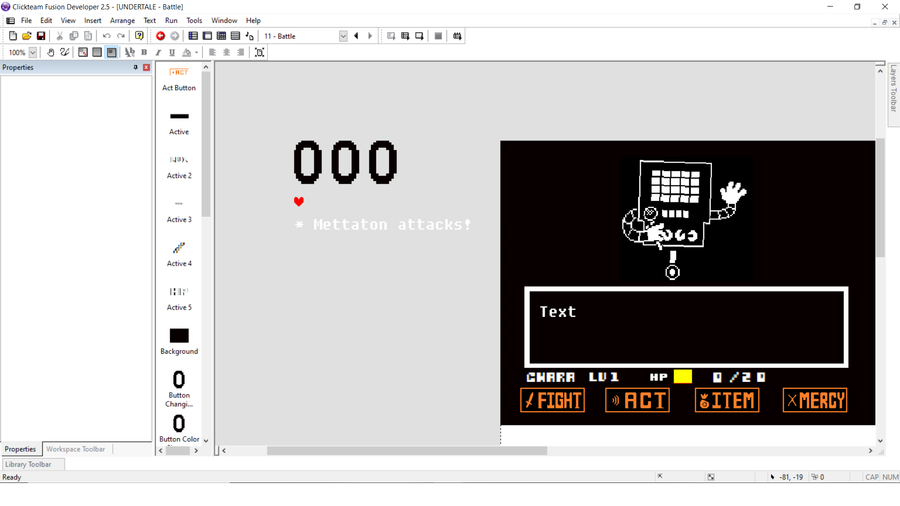Screen dimensions: 900x506
Task: Open the Data Elements icon
Action: [x=249, y=36]
